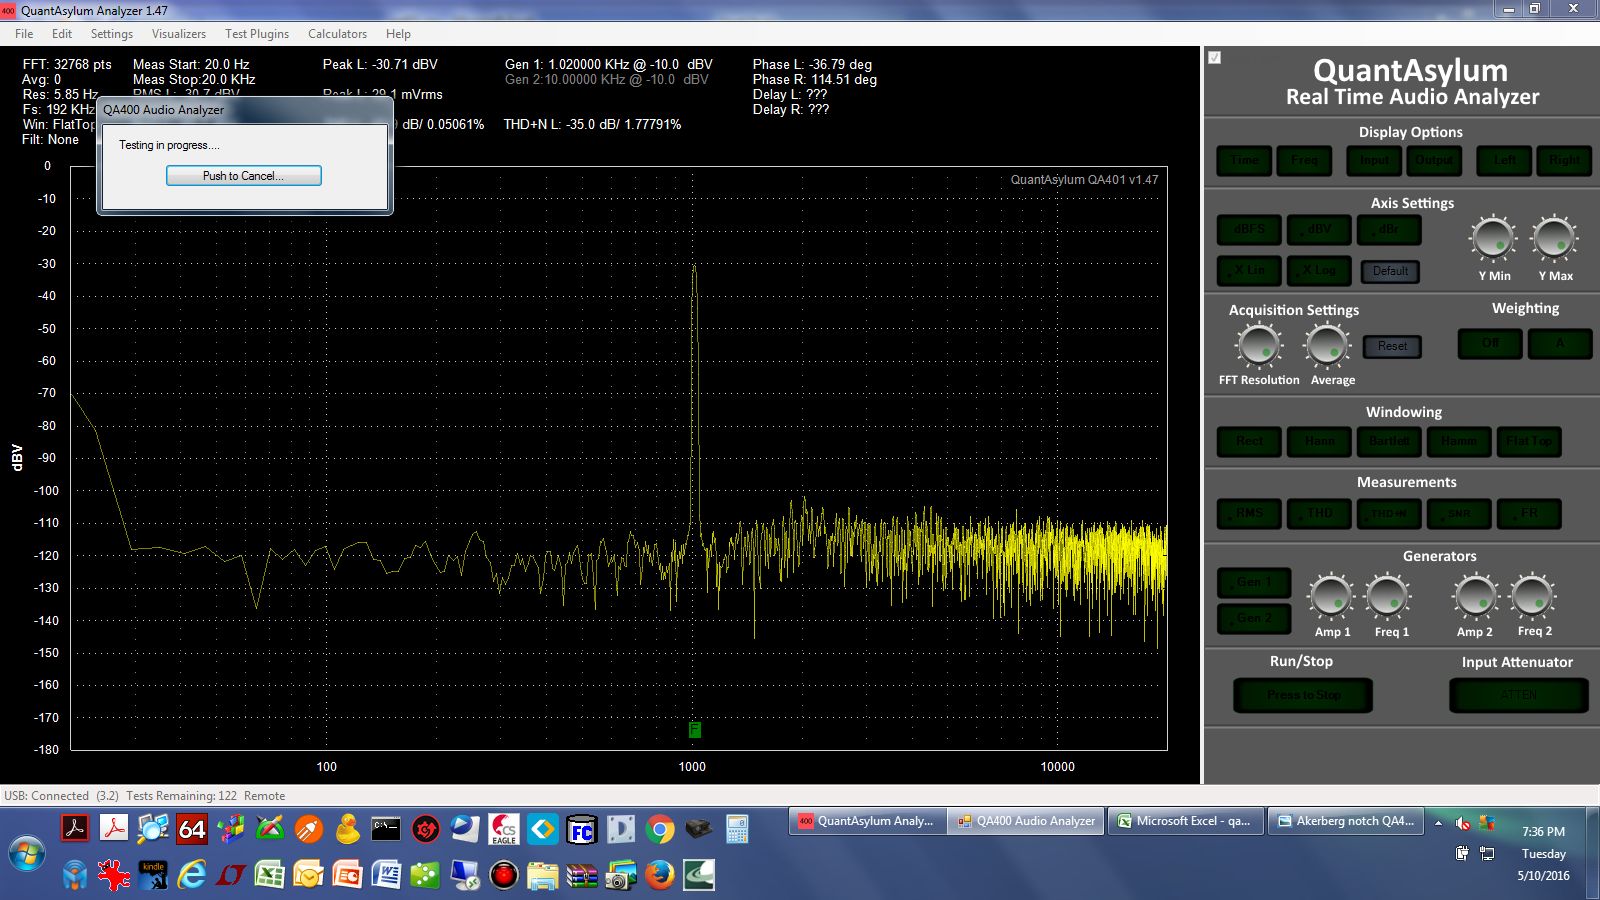Image resolution: width=1600 pixels, height=900 pixels.
Task: Toggle the Freq display option
Action: tap(1304, 160)
